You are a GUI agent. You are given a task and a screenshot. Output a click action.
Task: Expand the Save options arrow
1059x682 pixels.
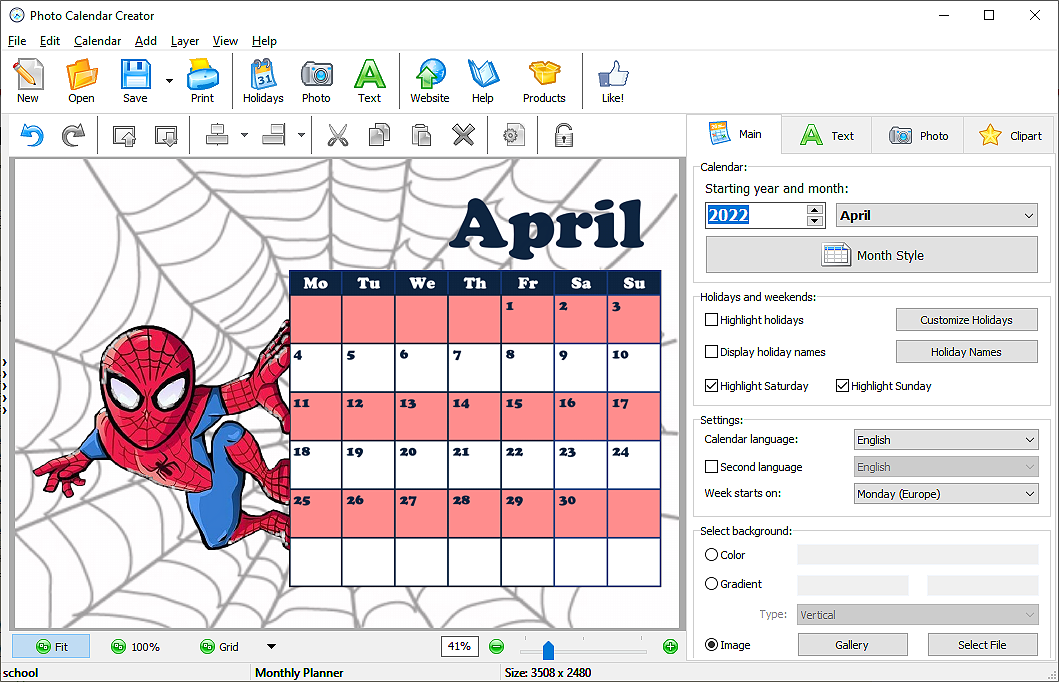pos(169,81)
